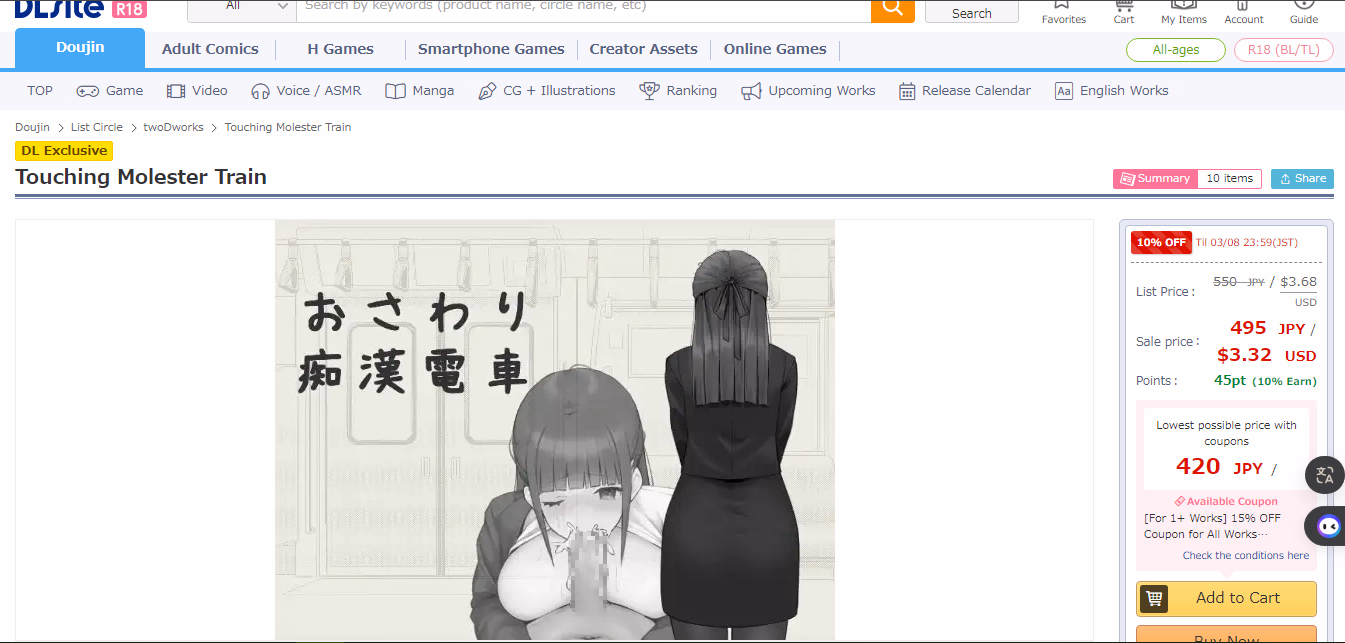This screenshot has width=1345, height=643.
Task: Open the Game category with gamepad icon
Action: coord(110,90)
